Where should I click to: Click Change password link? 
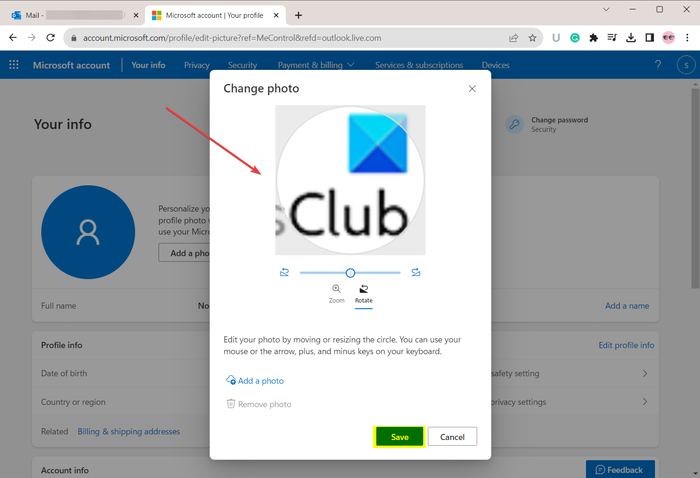(559, 120)
